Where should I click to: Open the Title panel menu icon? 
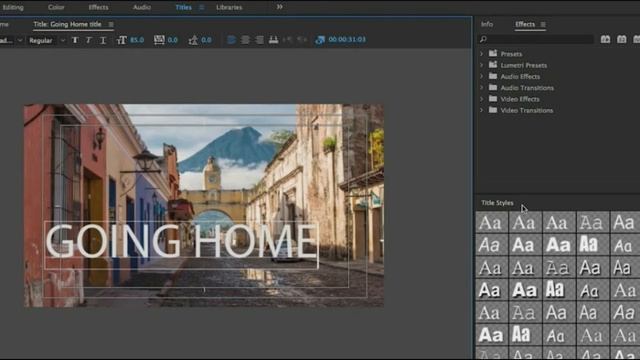point(111,24)
